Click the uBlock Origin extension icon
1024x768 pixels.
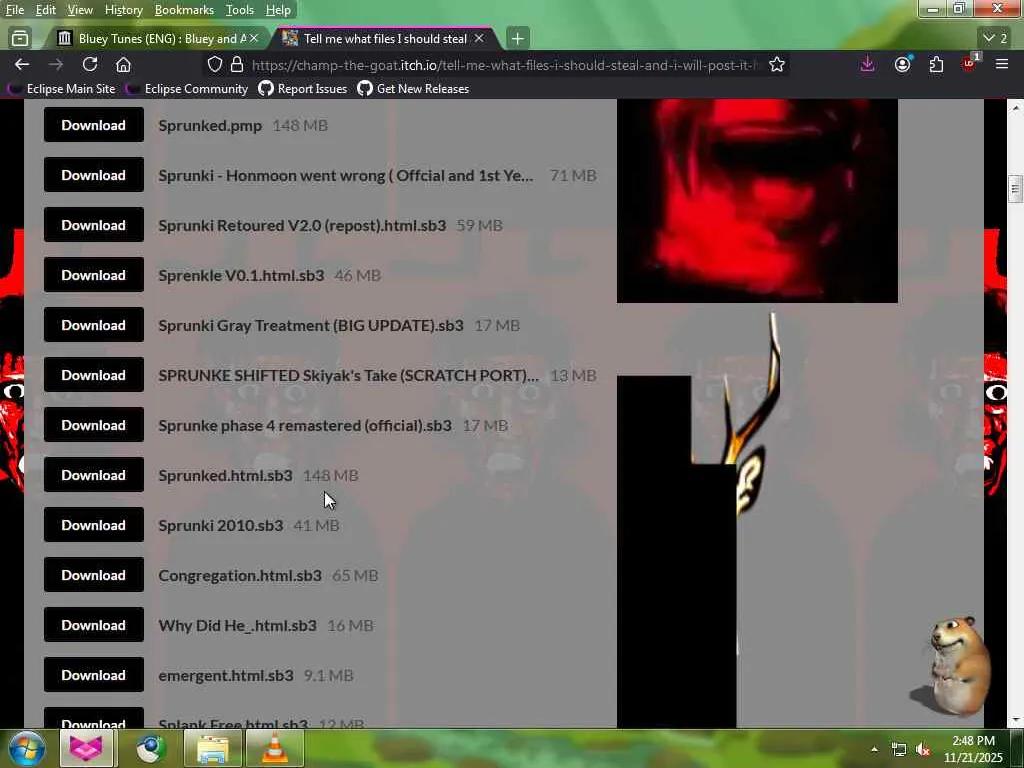(x=970, y=63)
